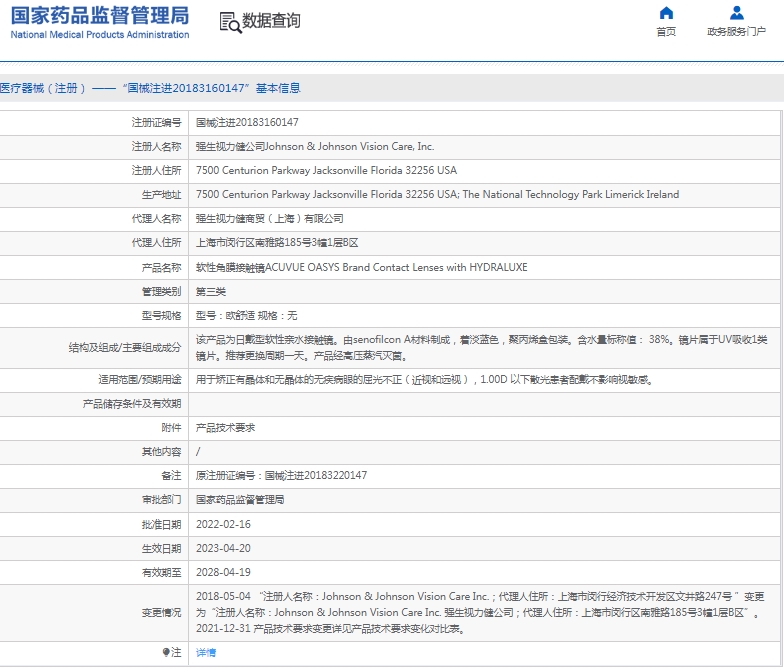Click the 产品技术要求 attachment value
Viewport: 784px width, 670px height.
point(226,428)
